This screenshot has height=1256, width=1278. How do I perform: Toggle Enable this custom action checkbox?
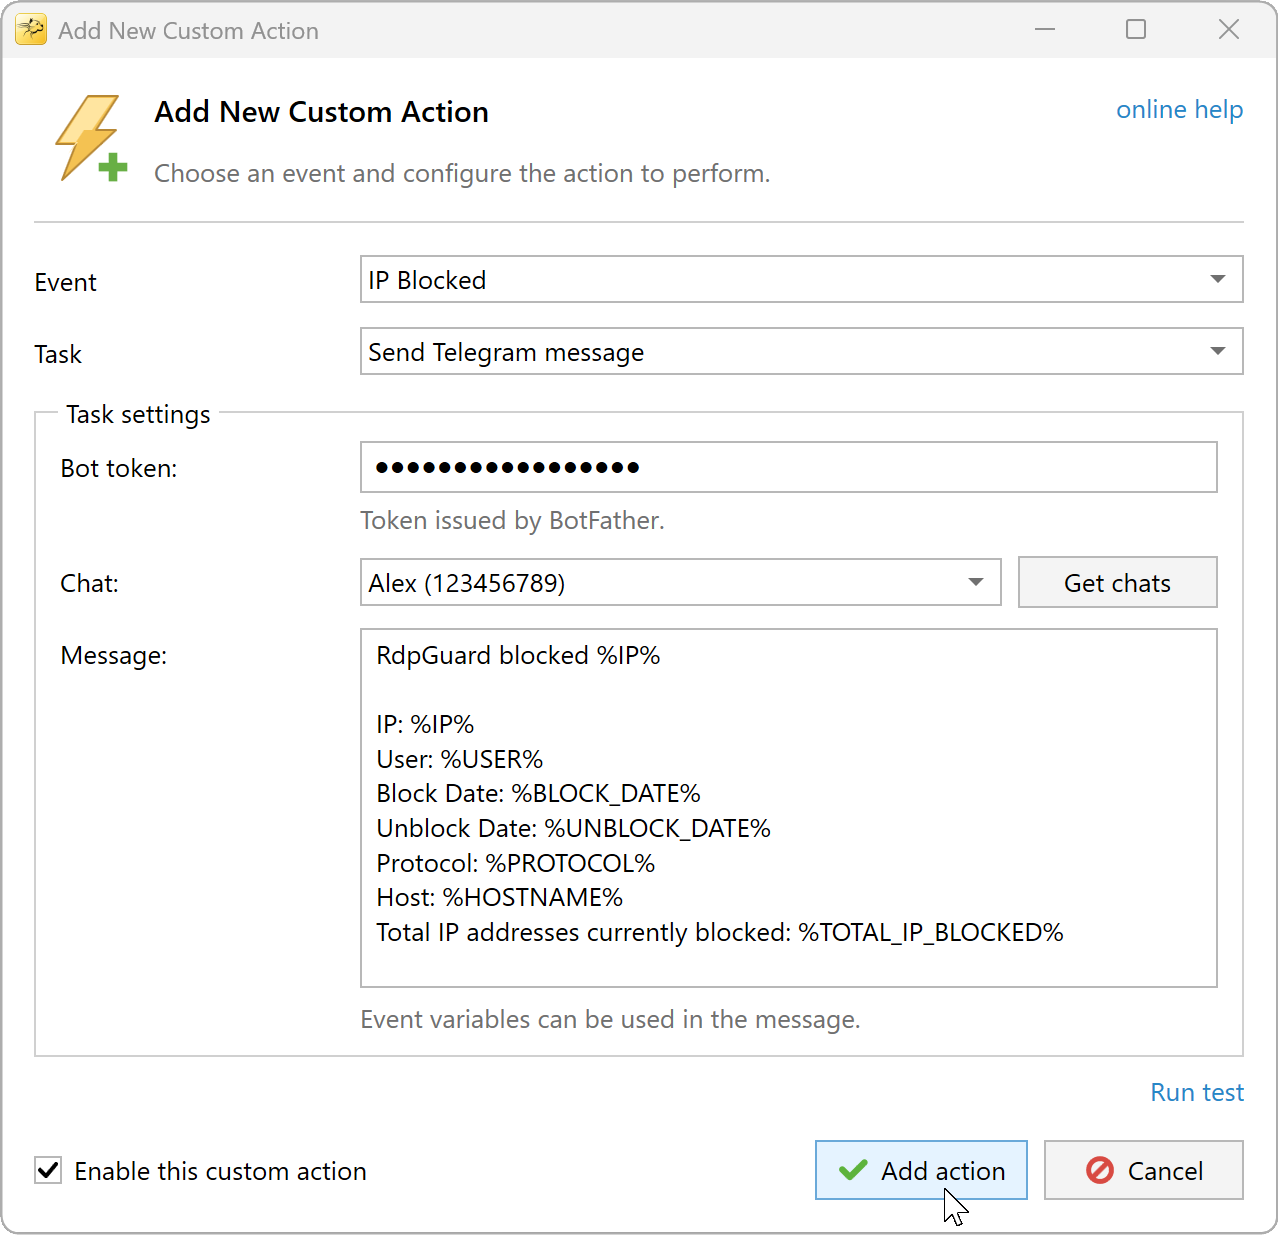tap(48, 1170)
